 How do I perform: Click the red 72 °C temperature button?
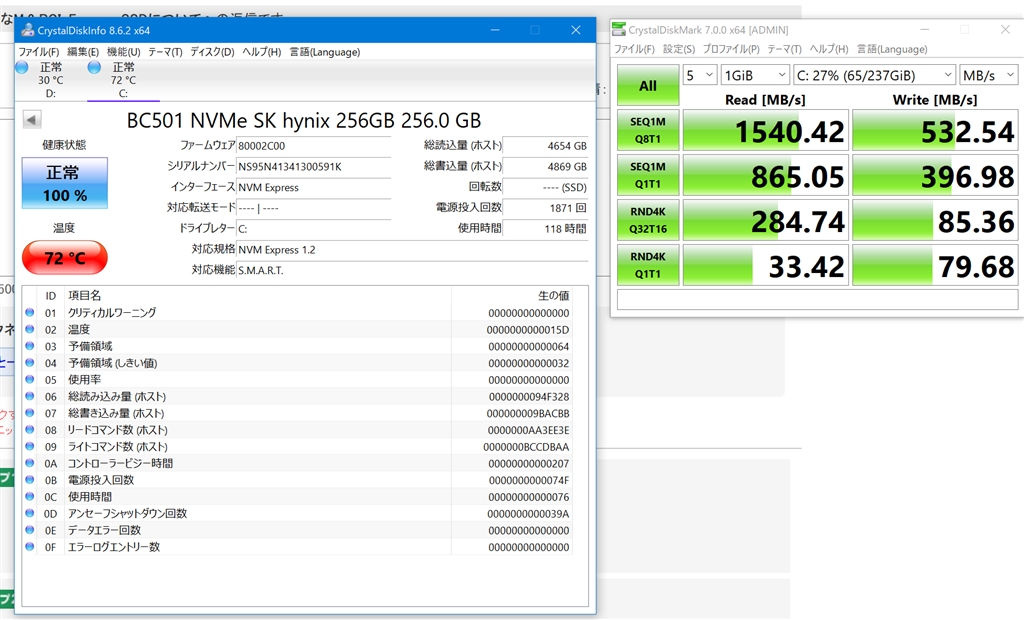coord(65,257)
